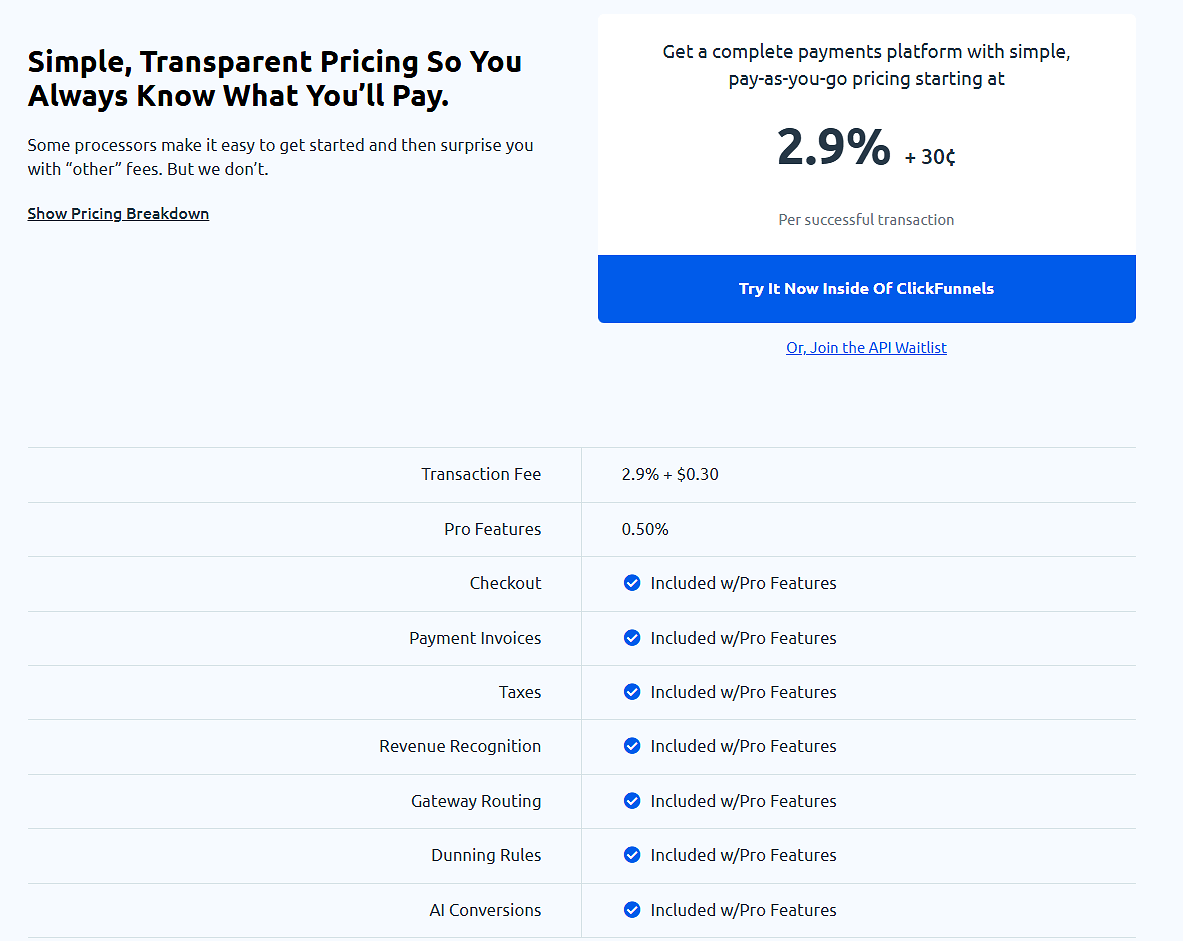Click the large 2.9% price figure
This screenshot has width=1183, height=941.
click(834, 146)
